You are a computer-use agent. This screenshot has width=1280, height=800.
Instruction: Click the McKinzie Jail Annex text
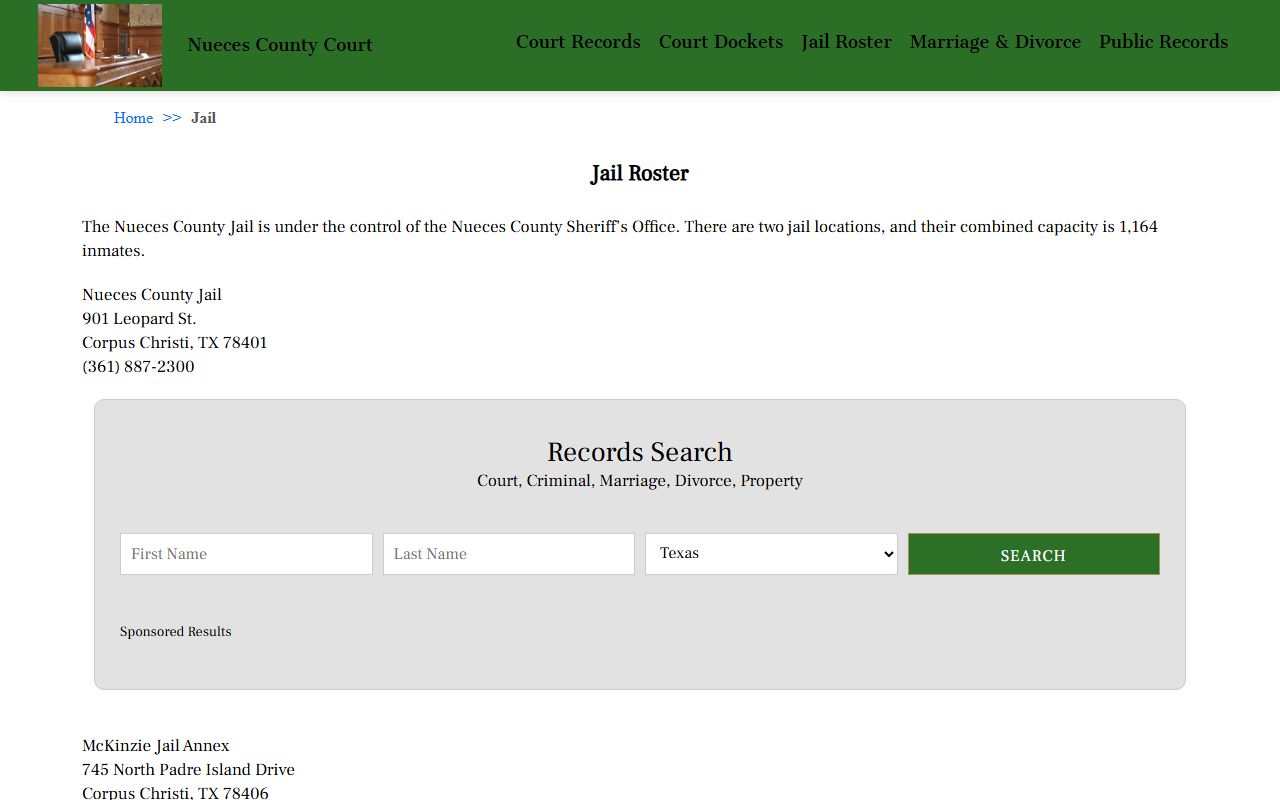click(156, 746)
